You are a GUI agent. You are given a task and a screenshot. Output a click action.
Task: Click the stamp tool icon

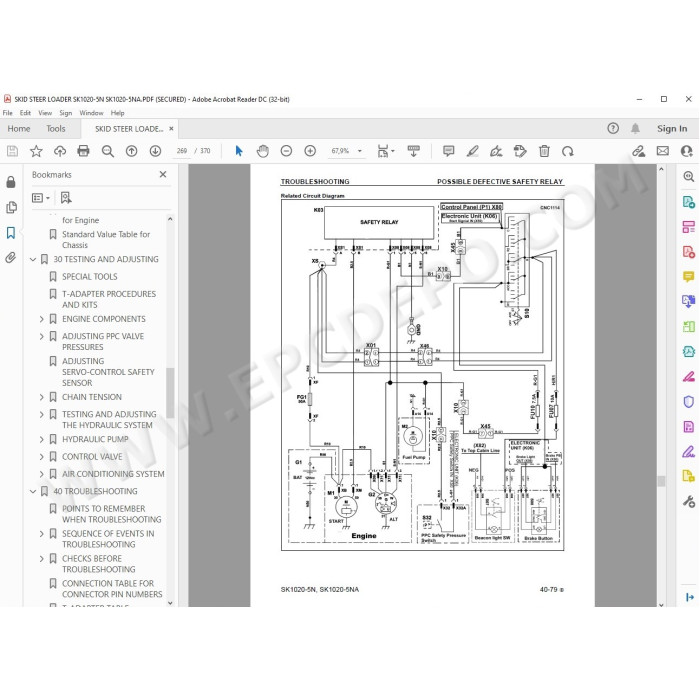(520, 151)
